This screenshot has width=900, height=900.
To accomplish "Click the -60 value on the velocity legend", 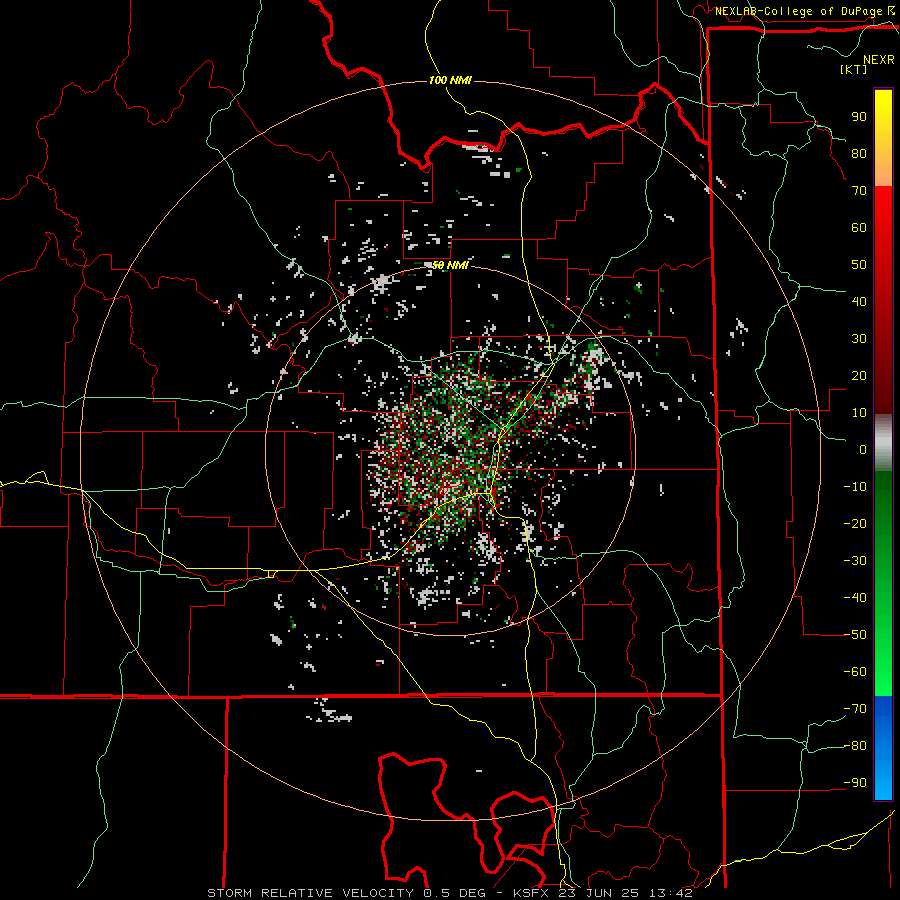I will pos(855,672).
